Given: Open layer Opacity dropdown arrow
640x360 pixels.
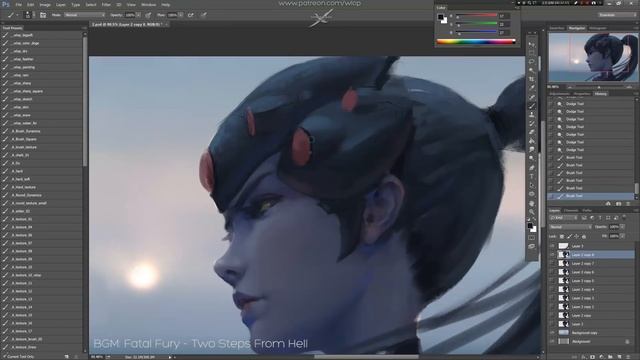Looking at the screenshot, I should pyautogui.click(x=622, y=227).
